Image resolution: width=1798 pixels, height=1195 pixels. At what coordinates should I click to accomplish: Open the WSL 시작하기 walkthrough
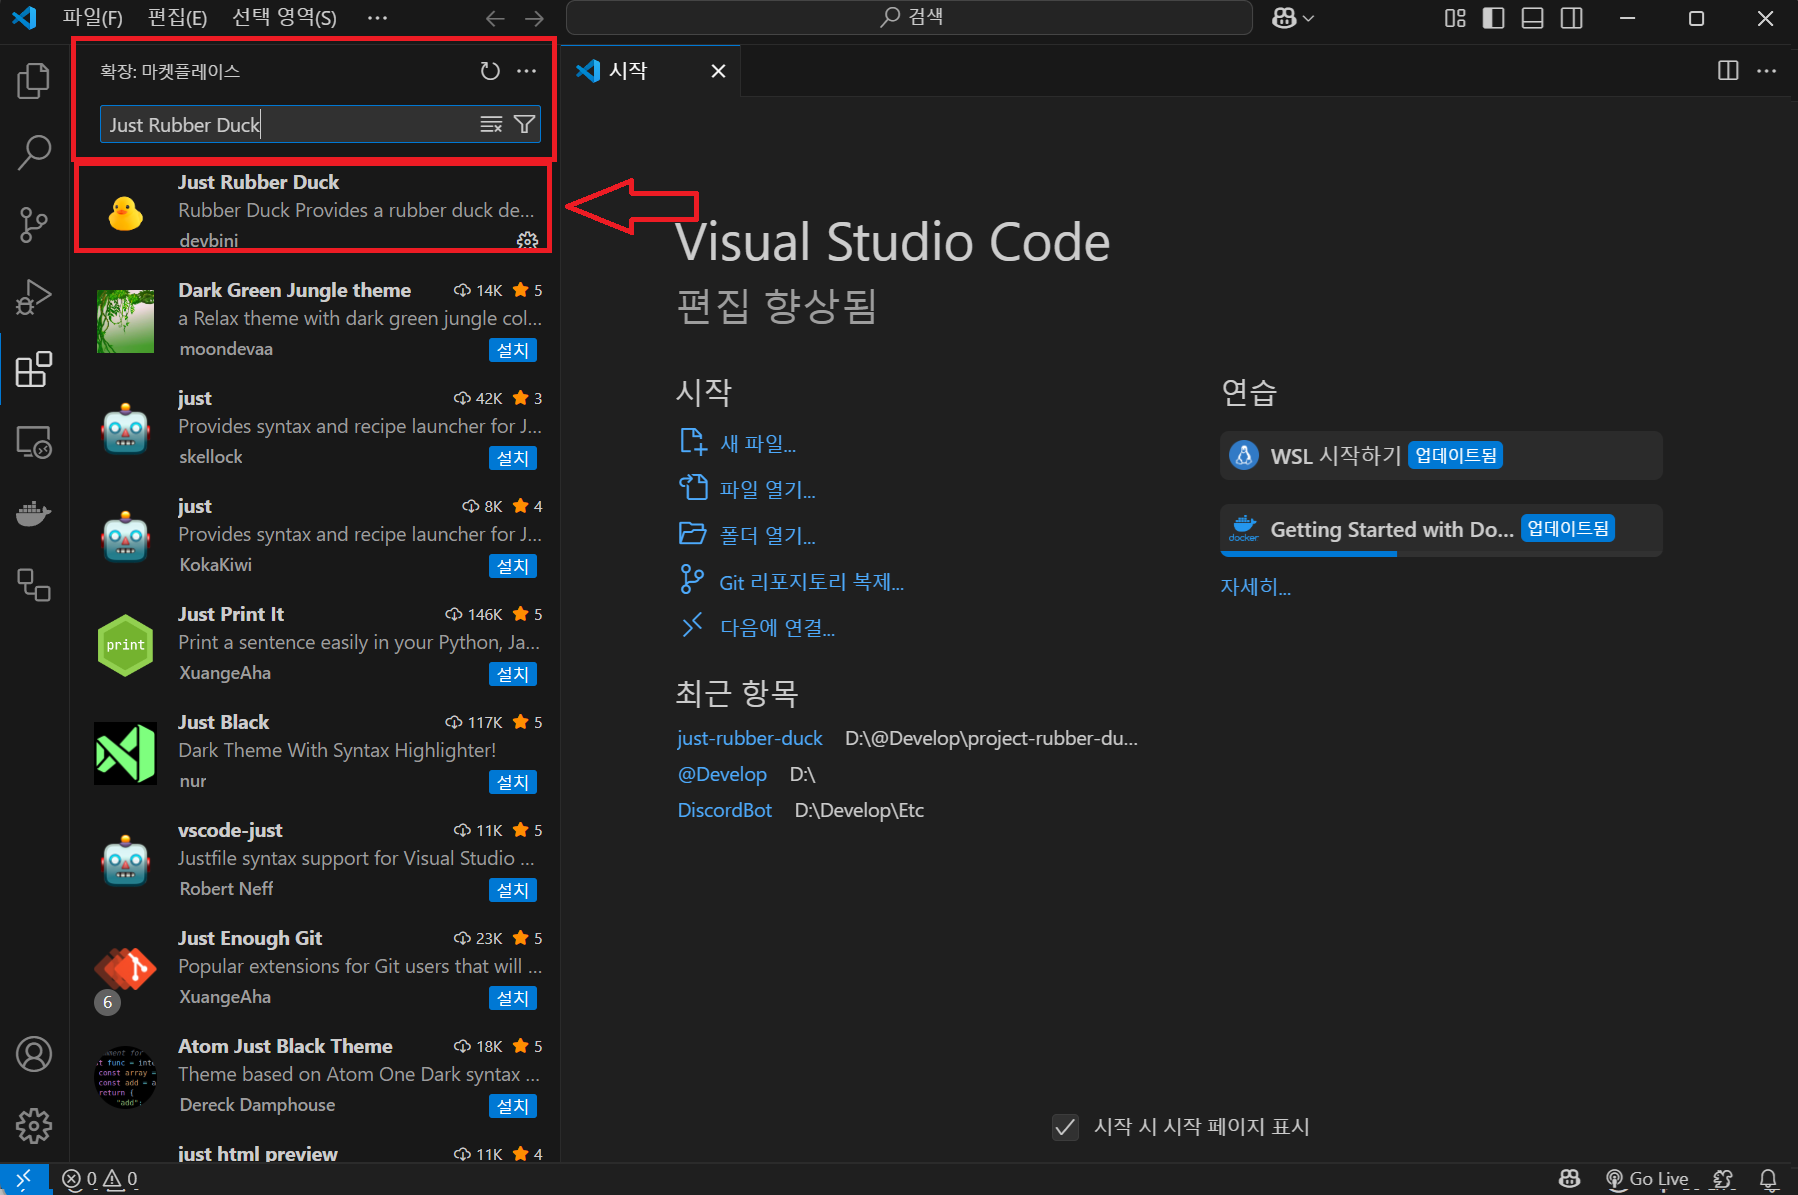click(x=1441, y=455)
